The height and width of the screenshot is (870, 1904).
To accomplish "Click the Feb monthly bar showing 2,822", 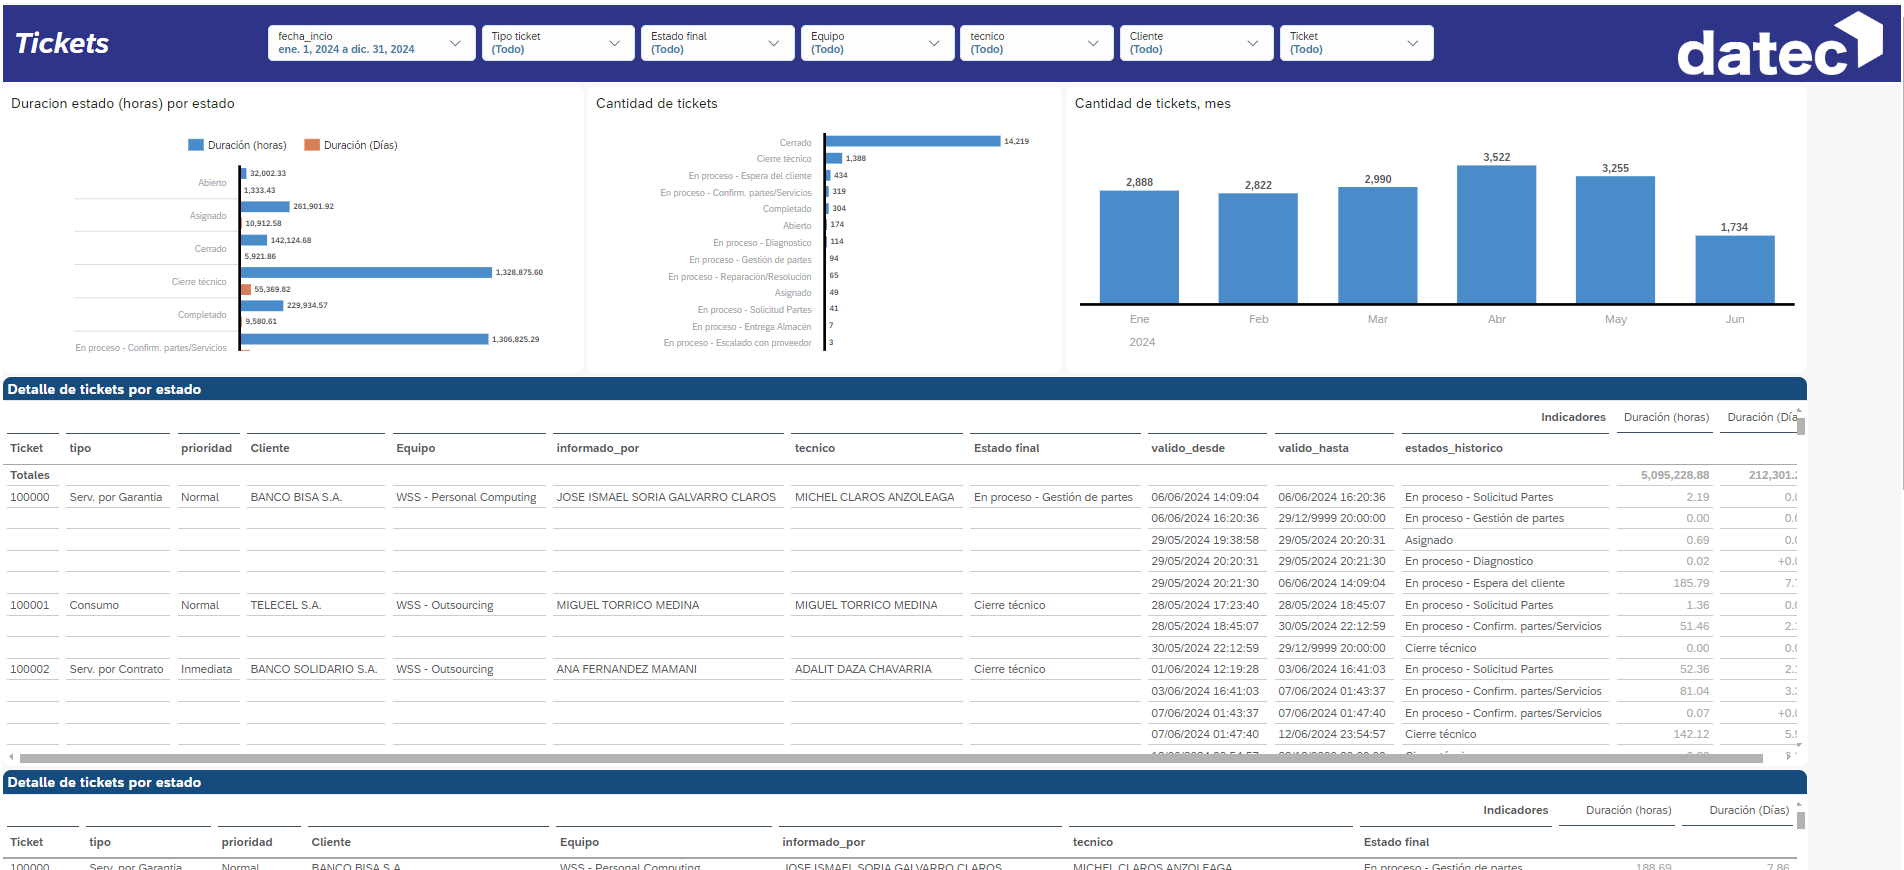I will [x=1258, y=248].
